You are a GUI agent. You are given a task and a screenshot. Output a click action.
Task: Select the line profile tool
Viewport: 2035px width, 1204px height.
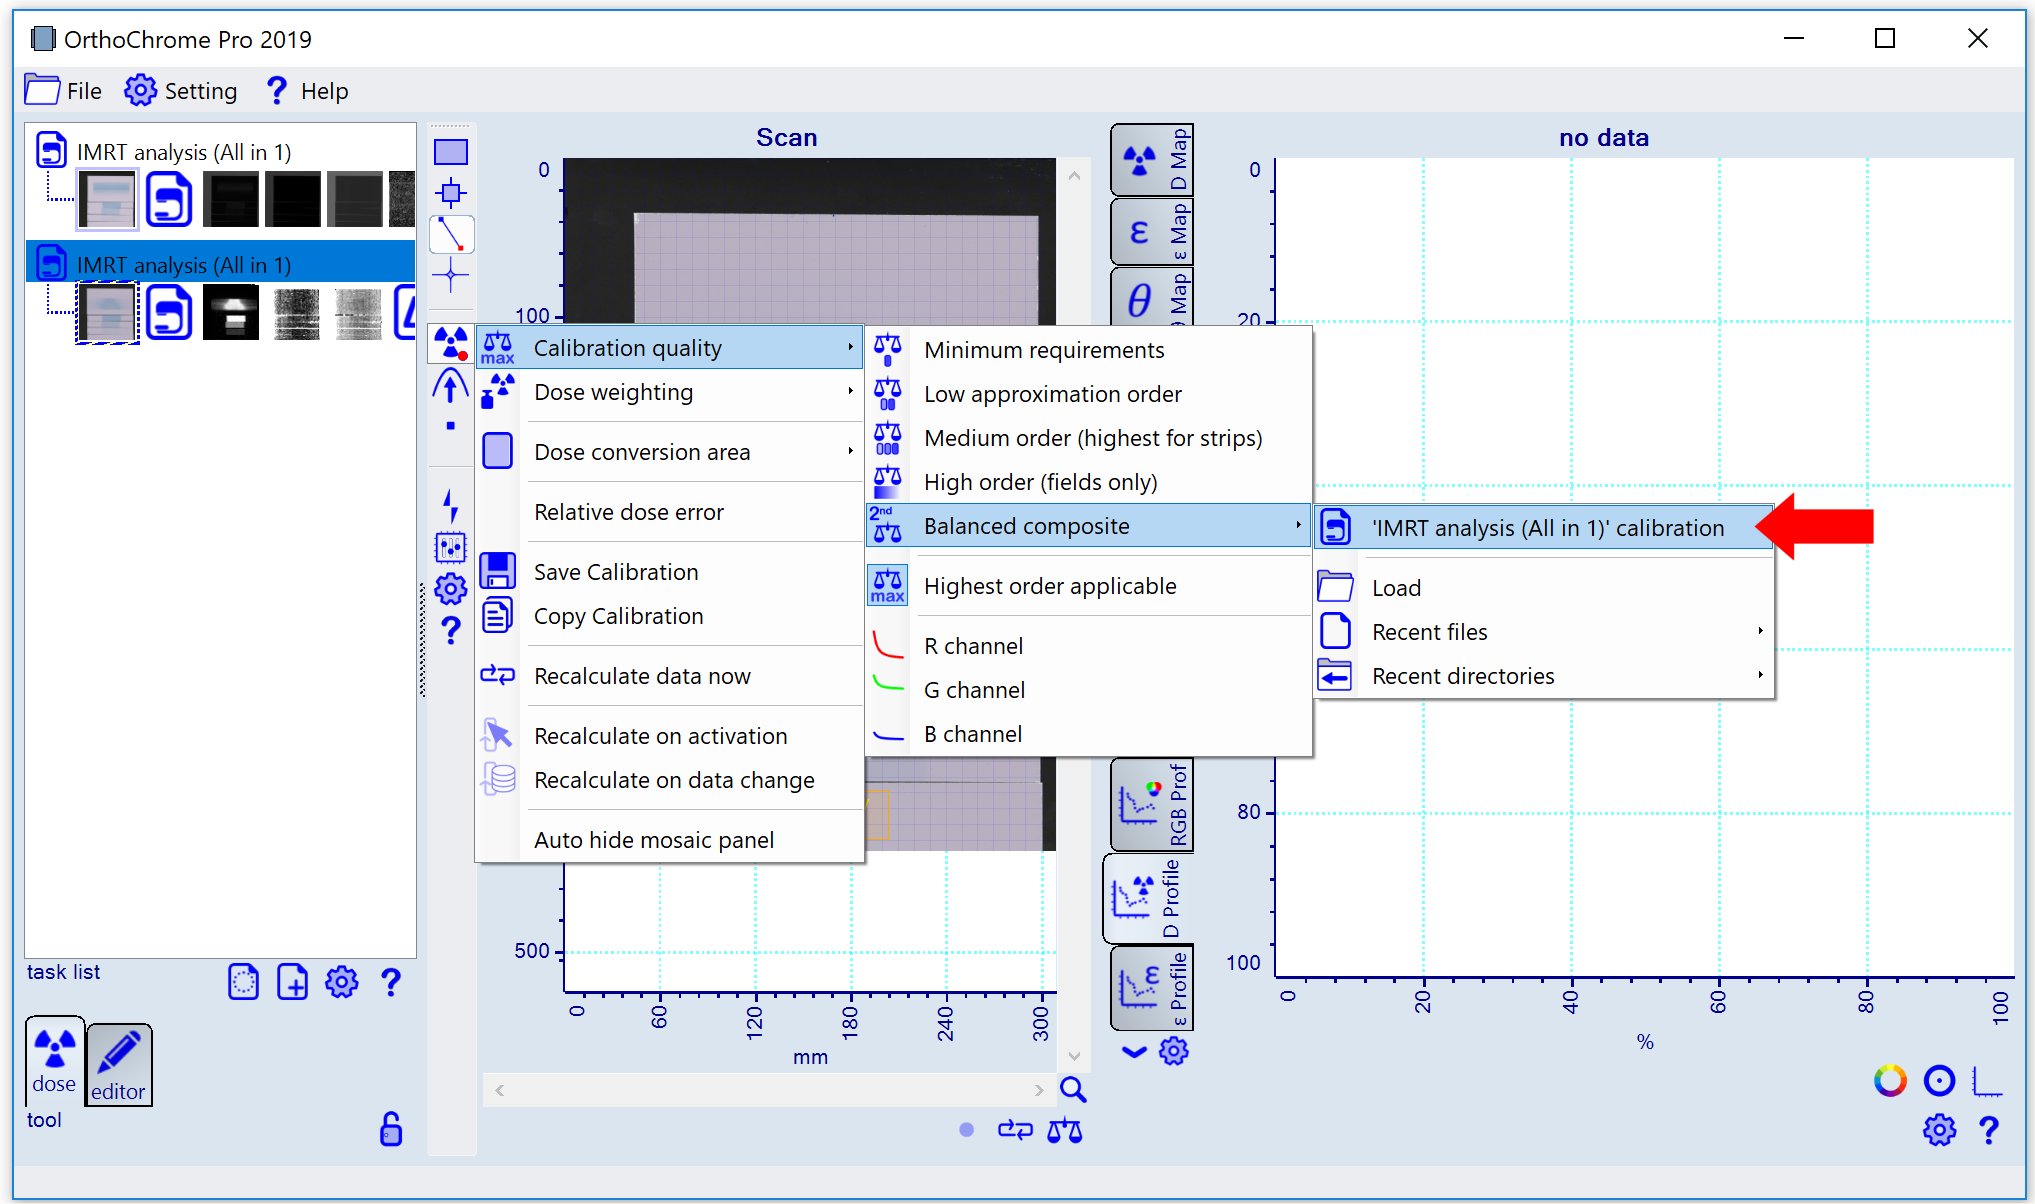[x=450, y=235]
